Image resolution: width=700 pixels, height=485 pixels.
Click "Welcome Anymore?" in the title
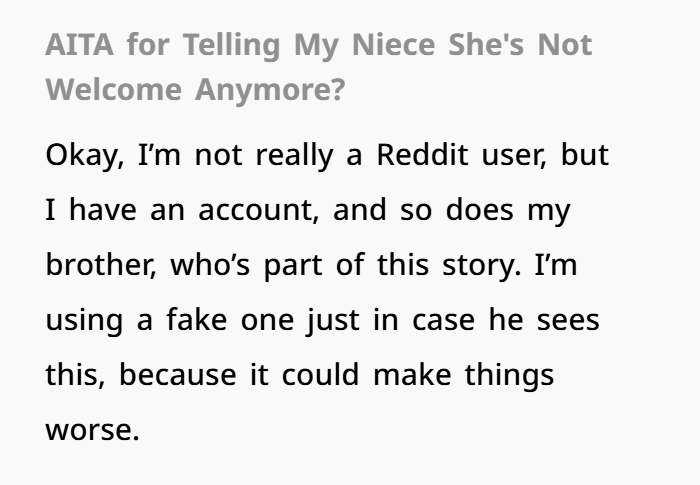(196, 90)
